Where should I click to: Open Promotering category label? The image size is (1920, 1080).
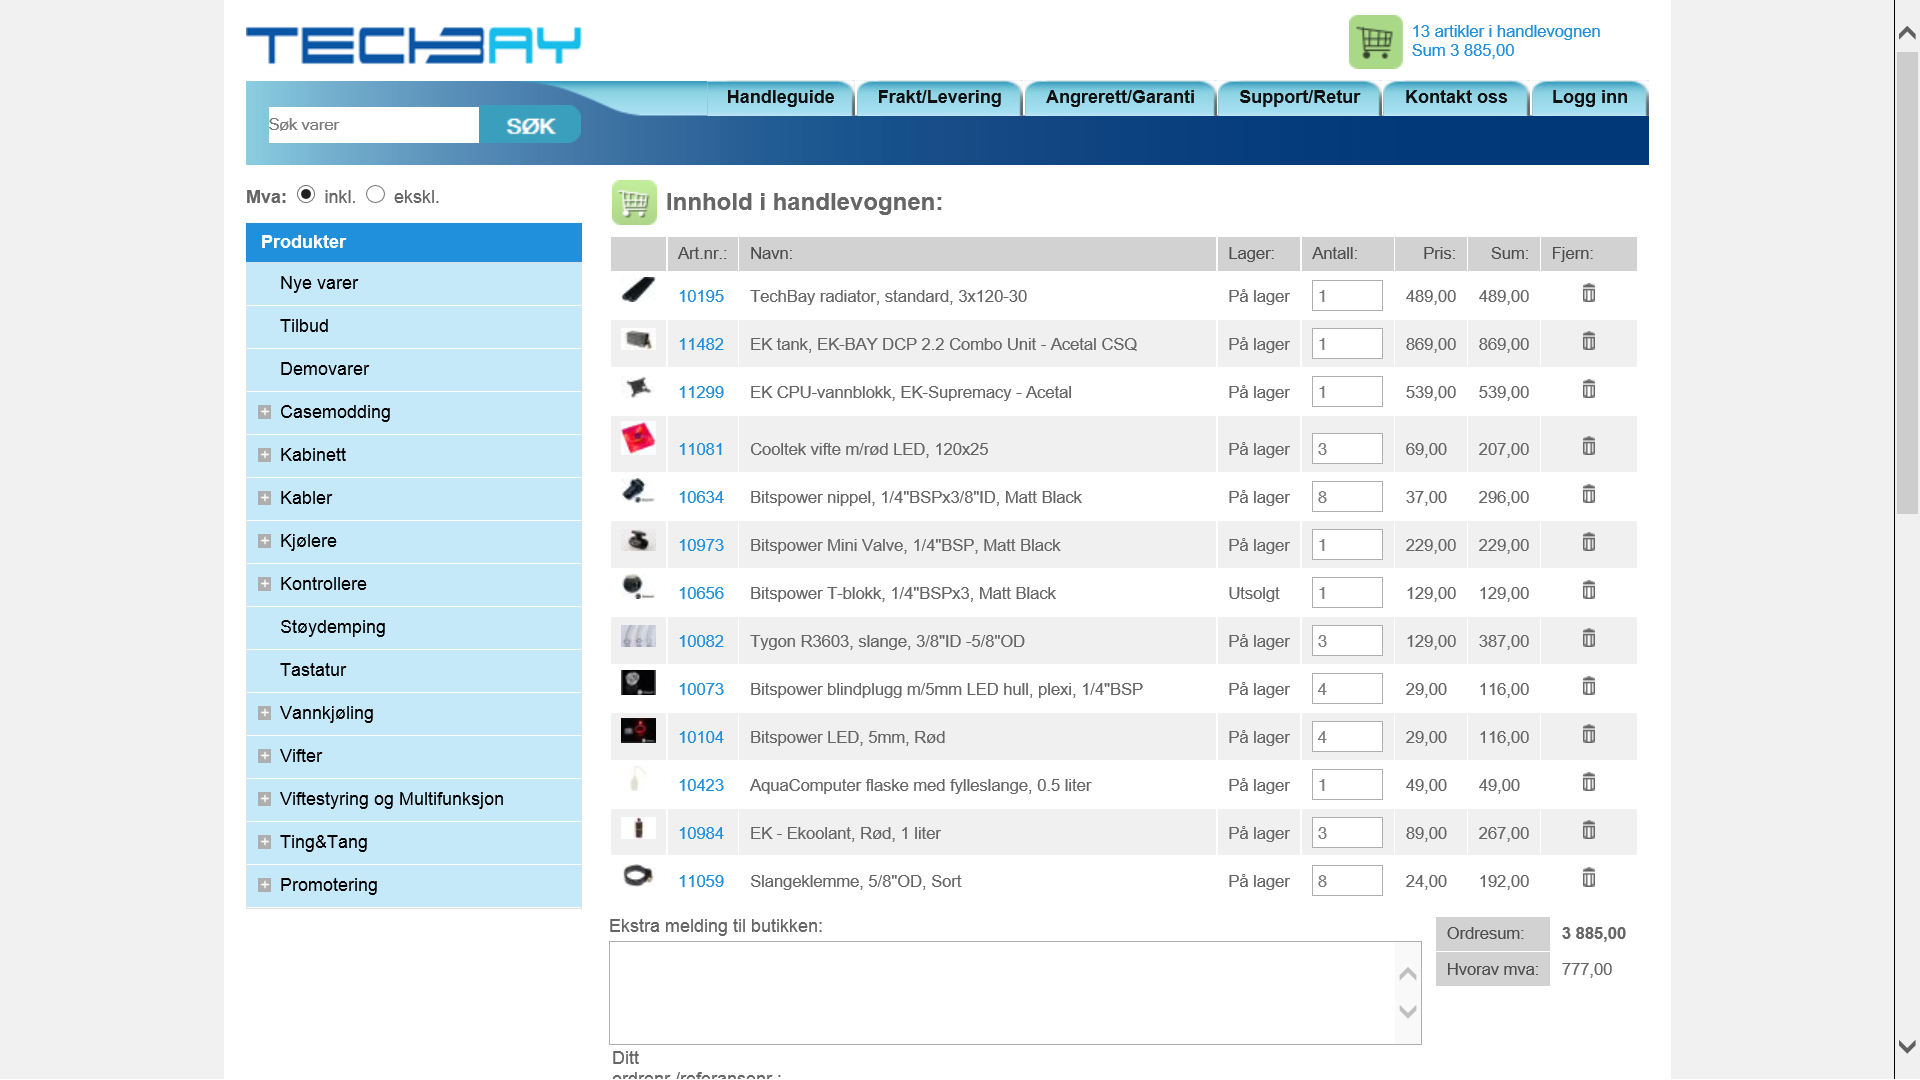[x=329, y=885]
